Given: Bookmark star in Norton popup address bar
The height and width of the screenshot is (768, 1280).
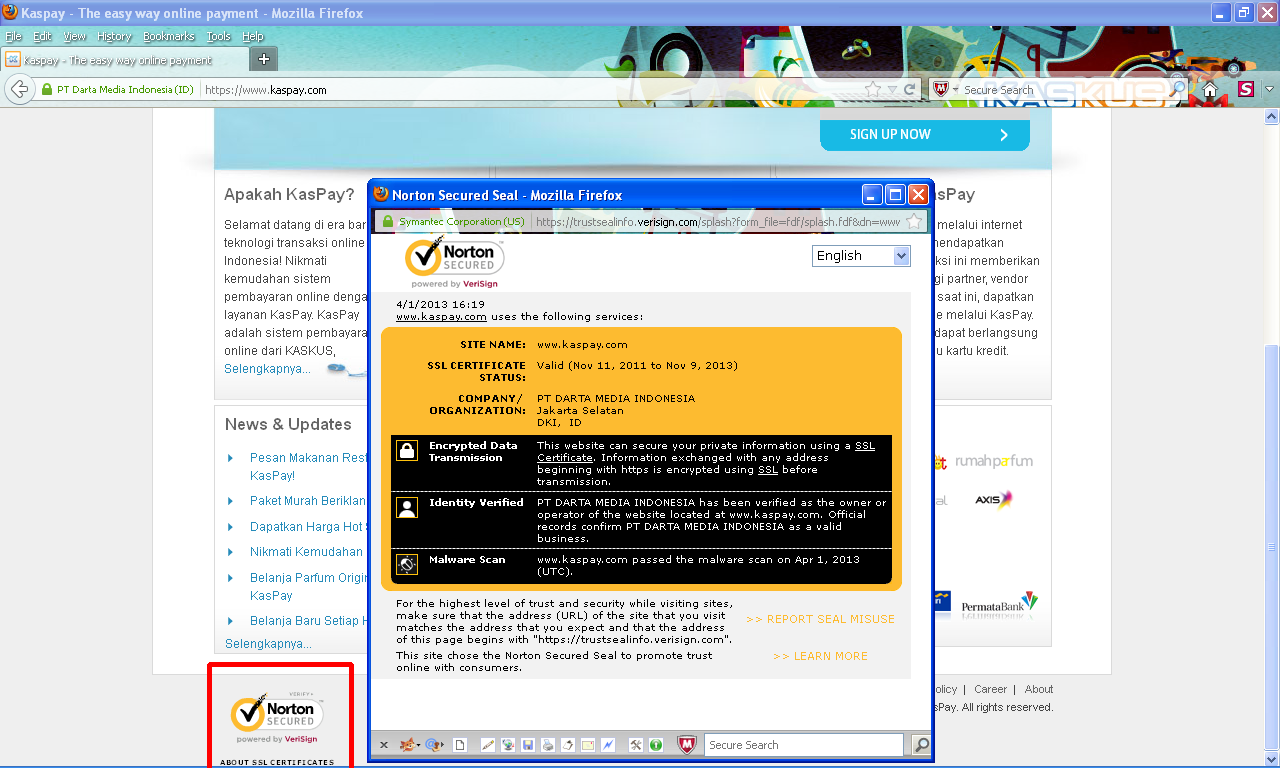Looking at the screenshot, I should (x=914, y=222).
